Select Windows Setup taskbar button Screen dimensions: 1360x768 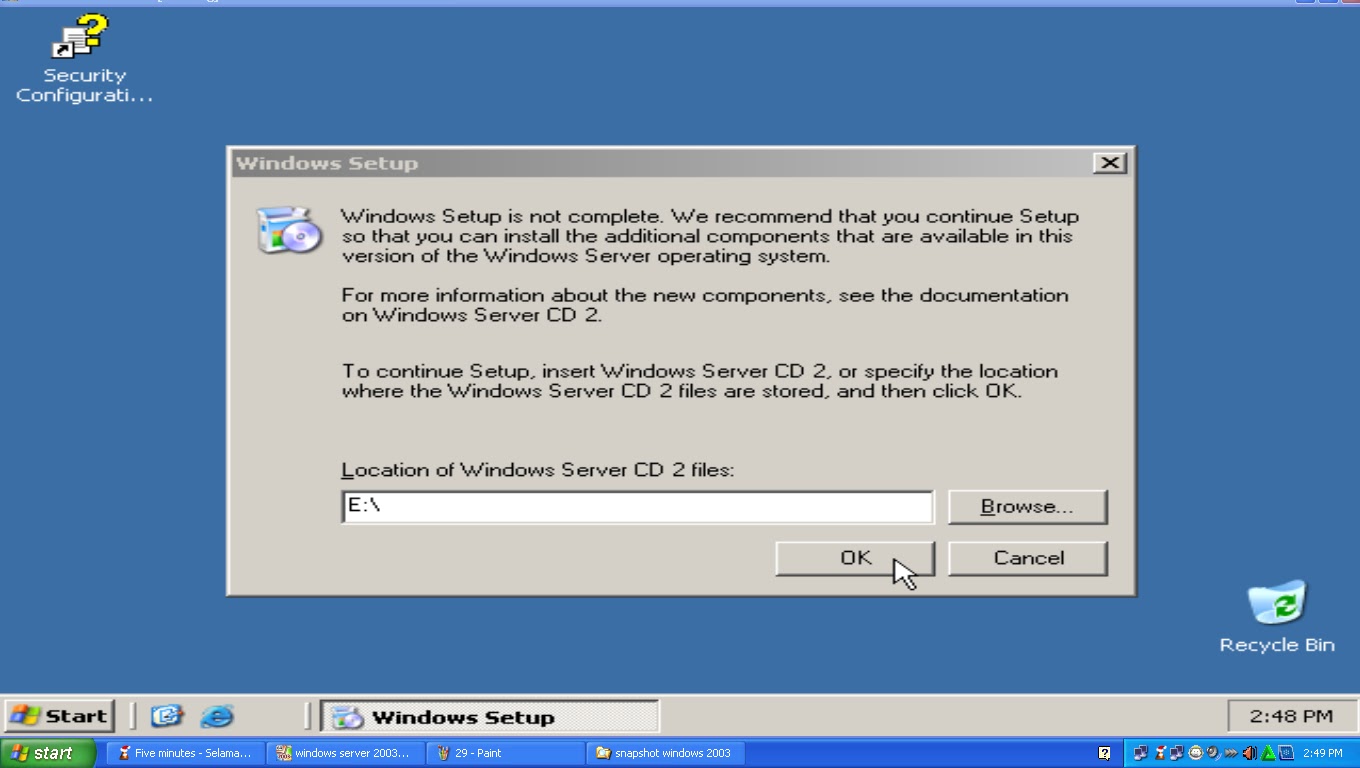click(x=489, y=717)
